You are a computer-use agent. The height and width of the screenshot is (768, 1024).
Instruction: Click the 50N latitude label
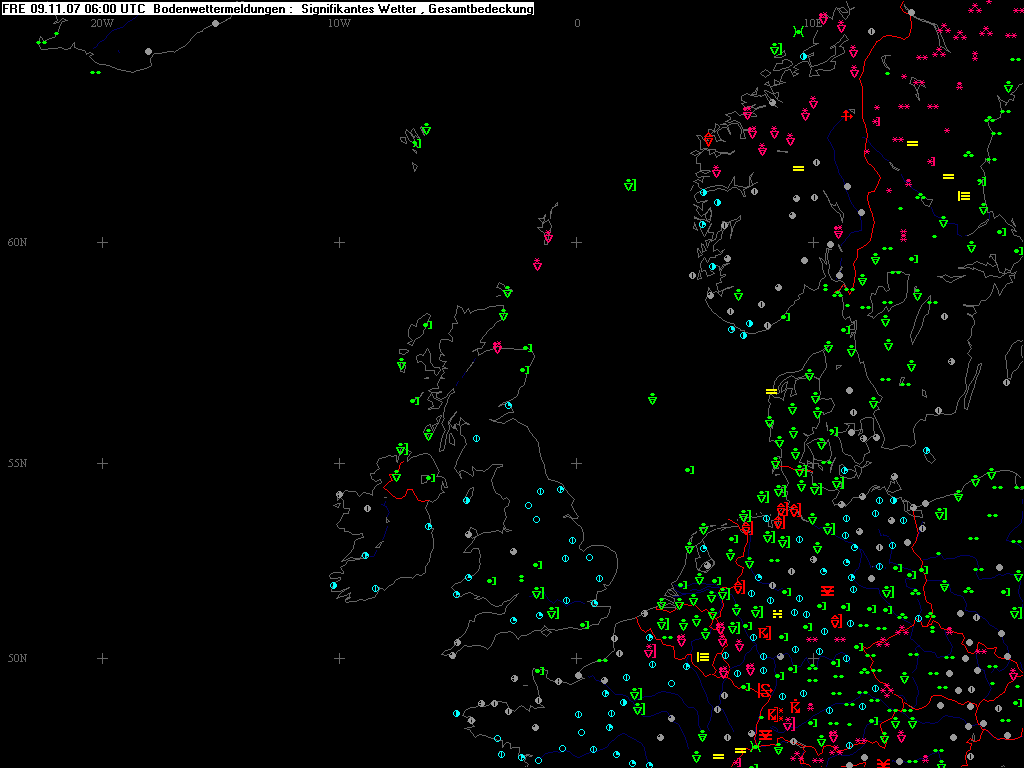[18, 658]
